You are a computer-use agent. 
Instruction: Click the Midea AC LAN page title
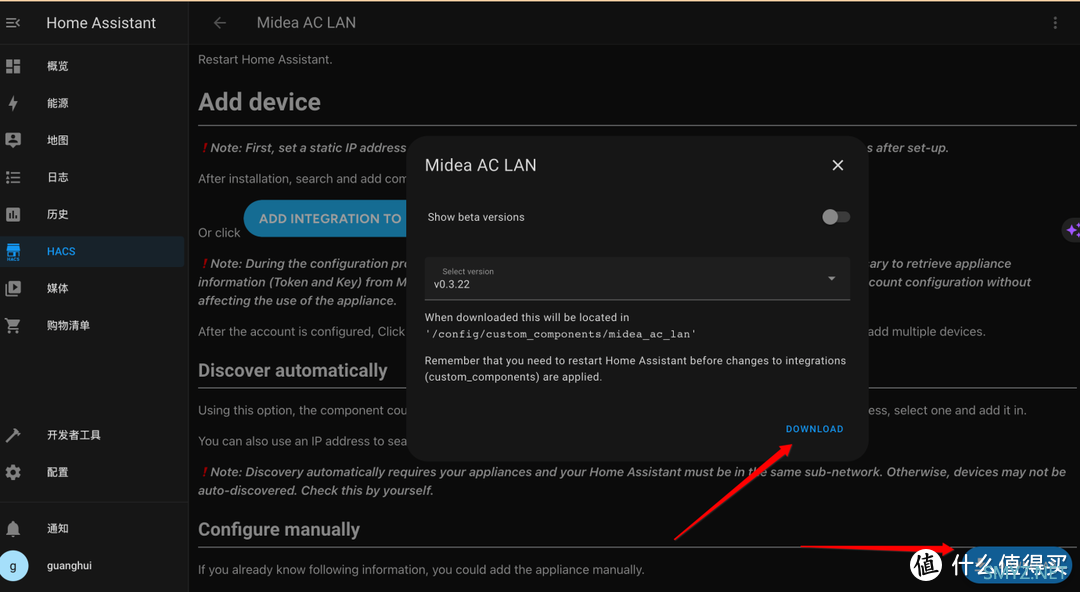[307, 23]
